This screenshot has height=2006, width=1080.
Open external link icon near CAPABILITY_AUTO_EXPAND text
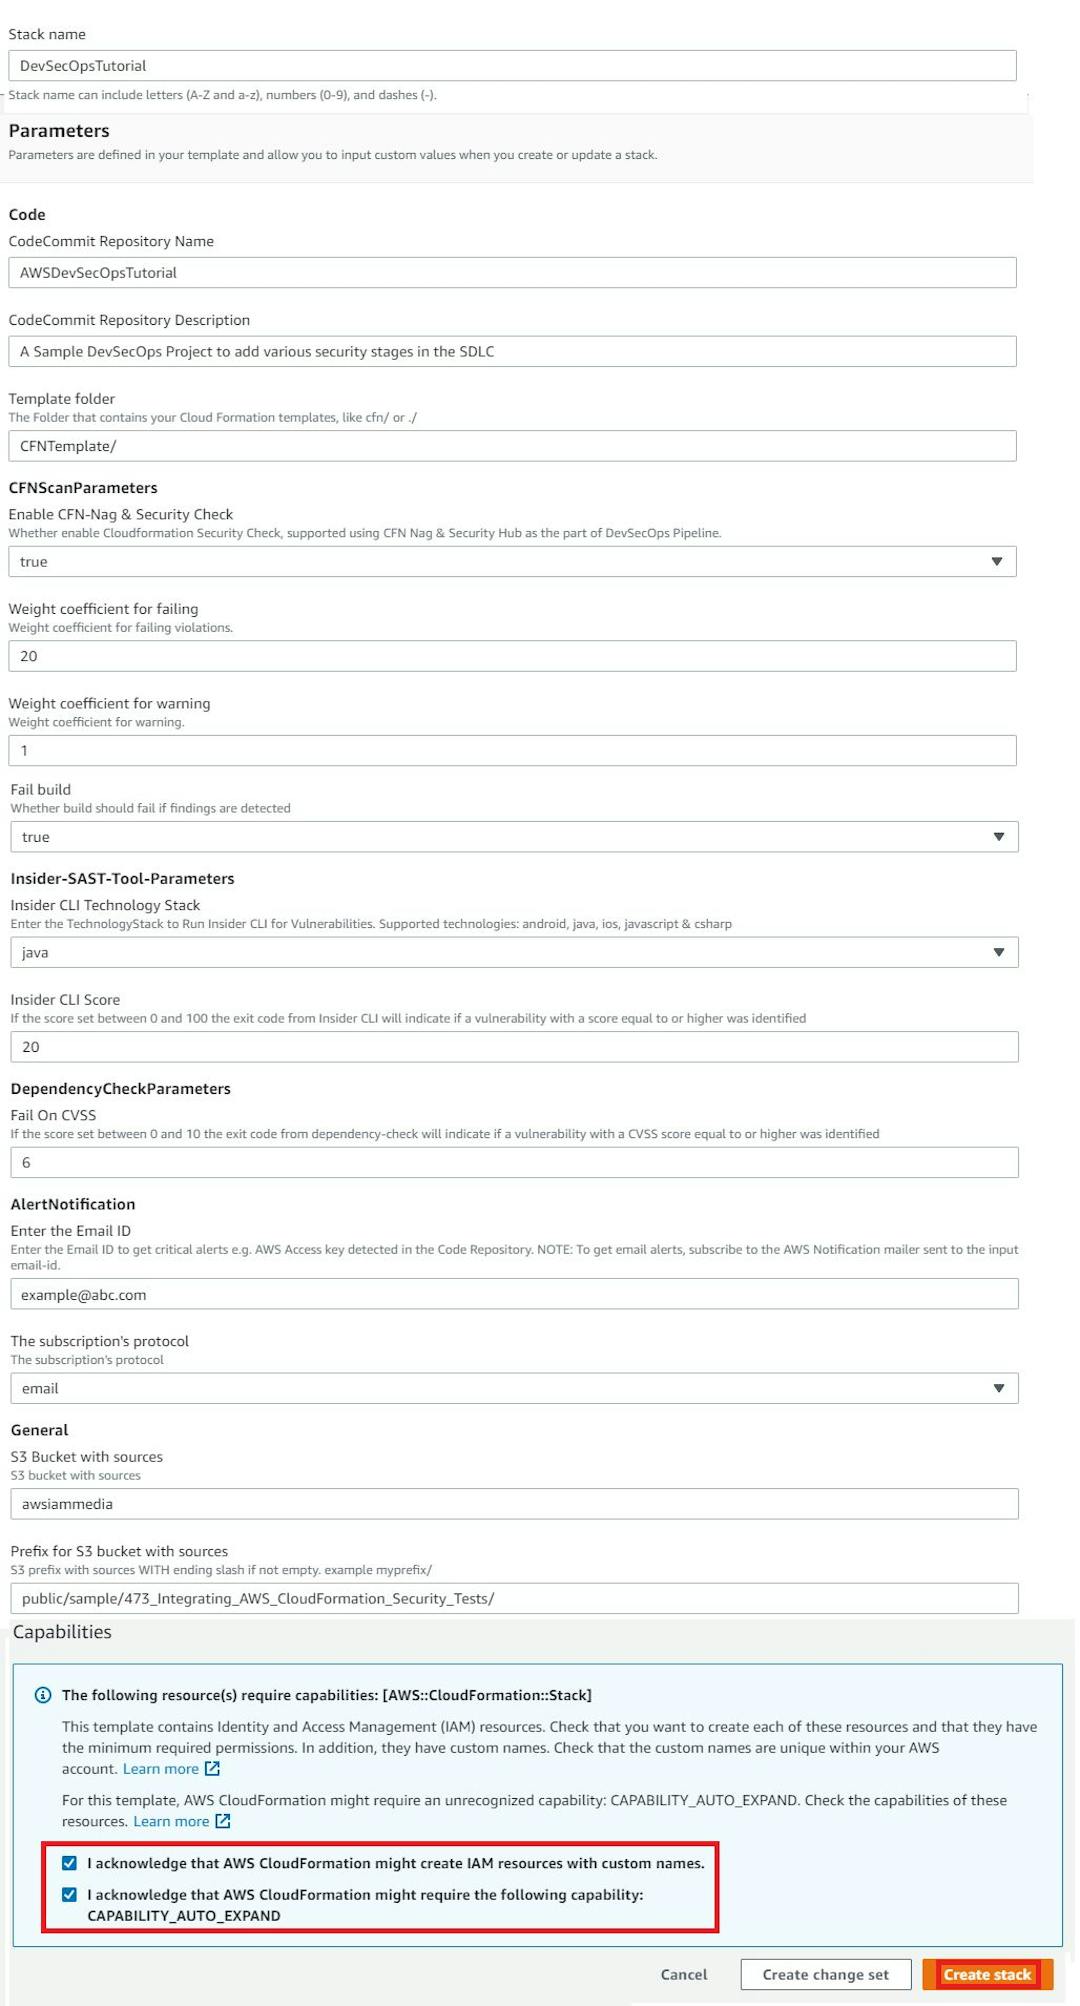(224, 1821)
